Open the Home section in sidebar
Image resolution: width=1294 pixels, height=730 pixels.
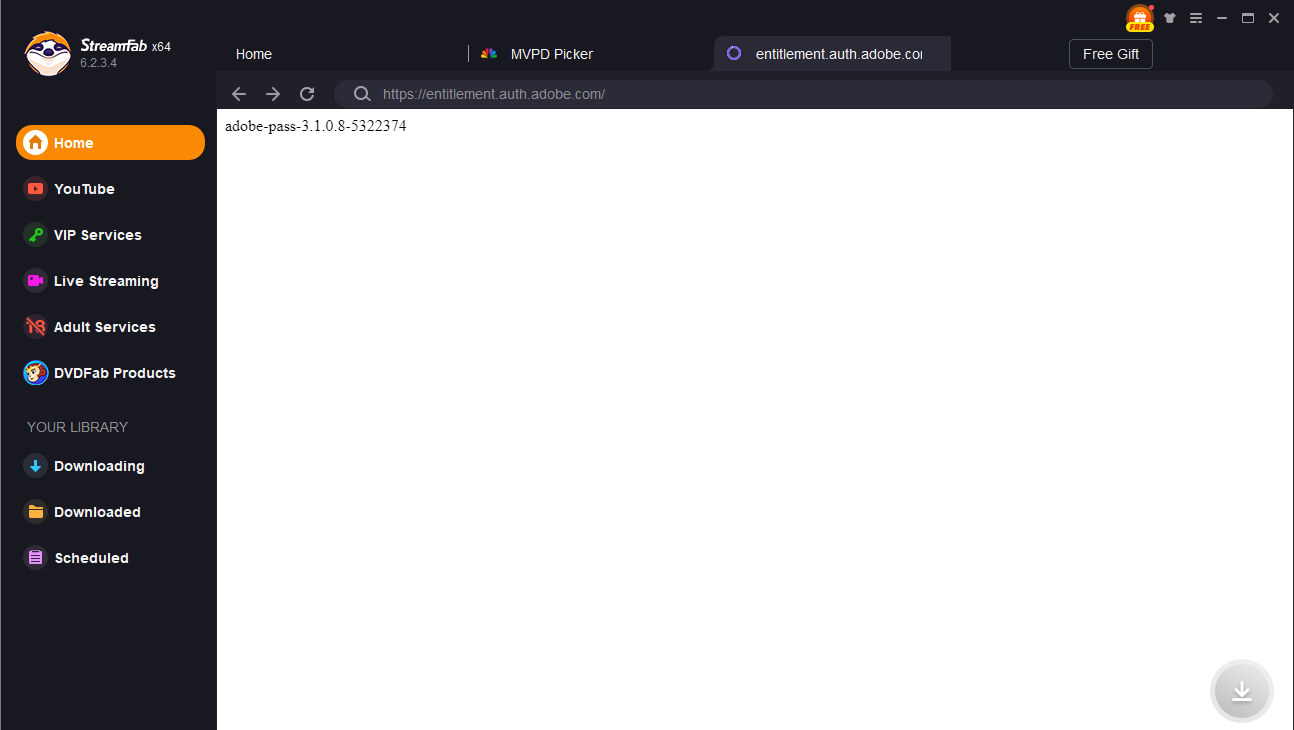pos(110,143)
